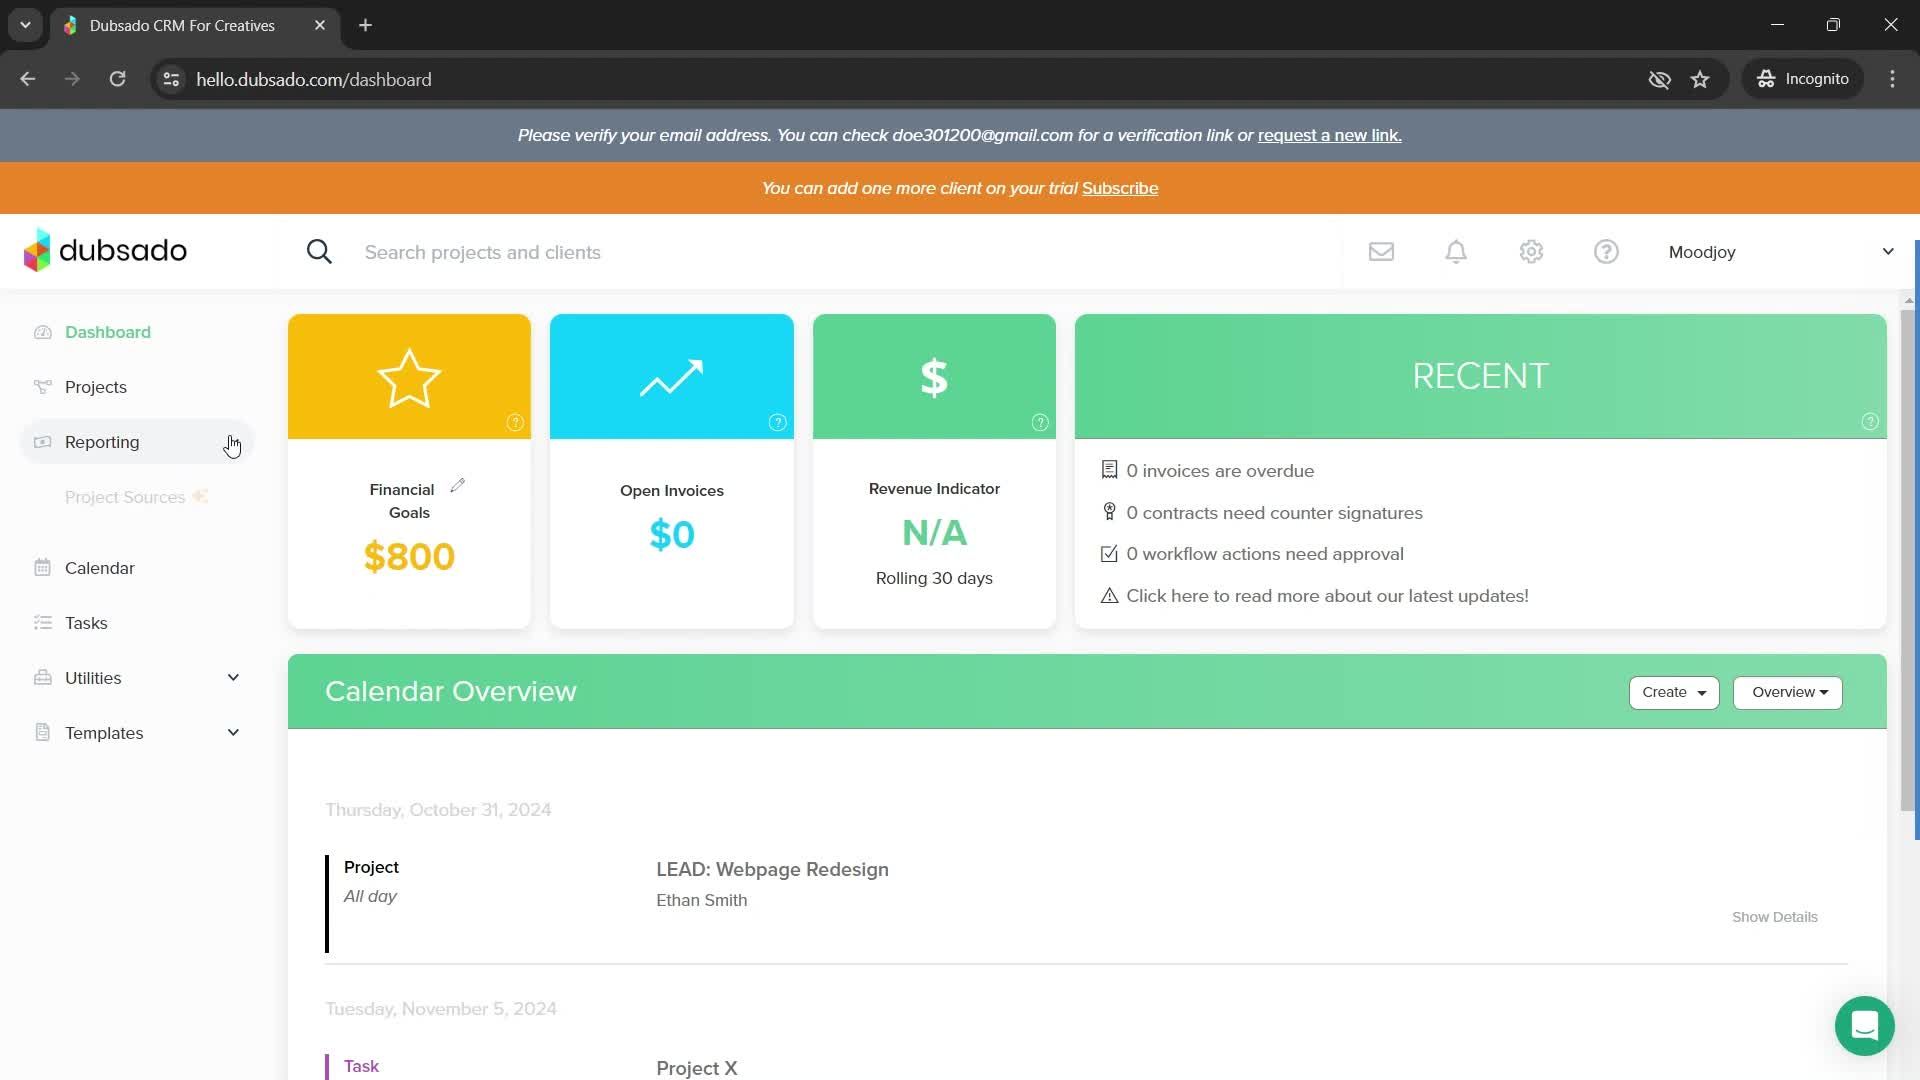Show help for the Recent panel
This screenshot has height=1080, width=1920.
1870,422
